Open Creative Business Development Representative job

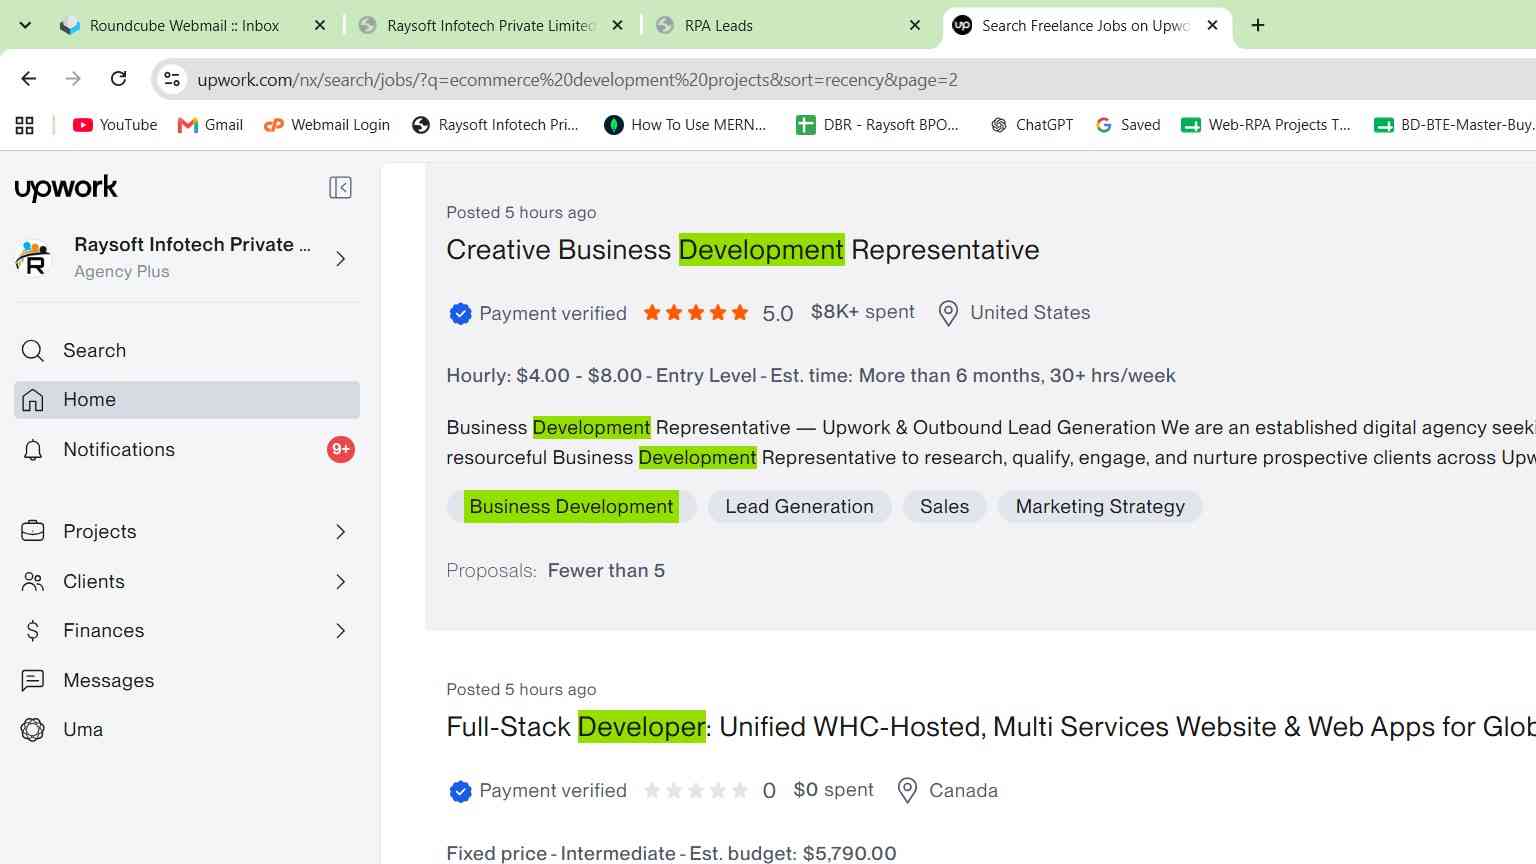pyautogui.click(x=743, y=250)
